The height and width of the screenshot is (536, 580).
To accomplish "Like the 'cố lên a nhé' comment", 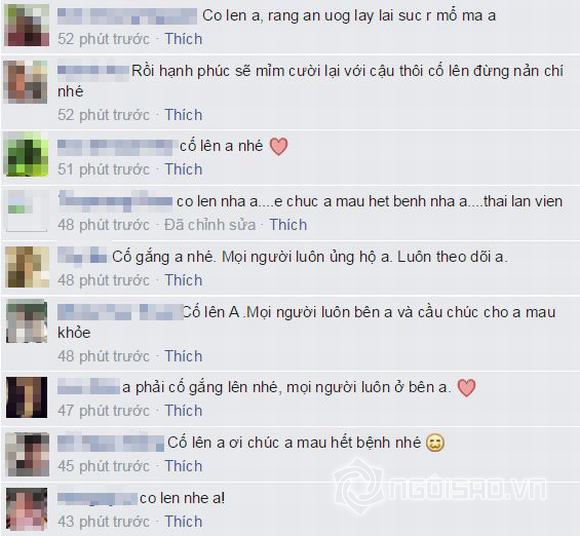I will (x=183, y=169).
